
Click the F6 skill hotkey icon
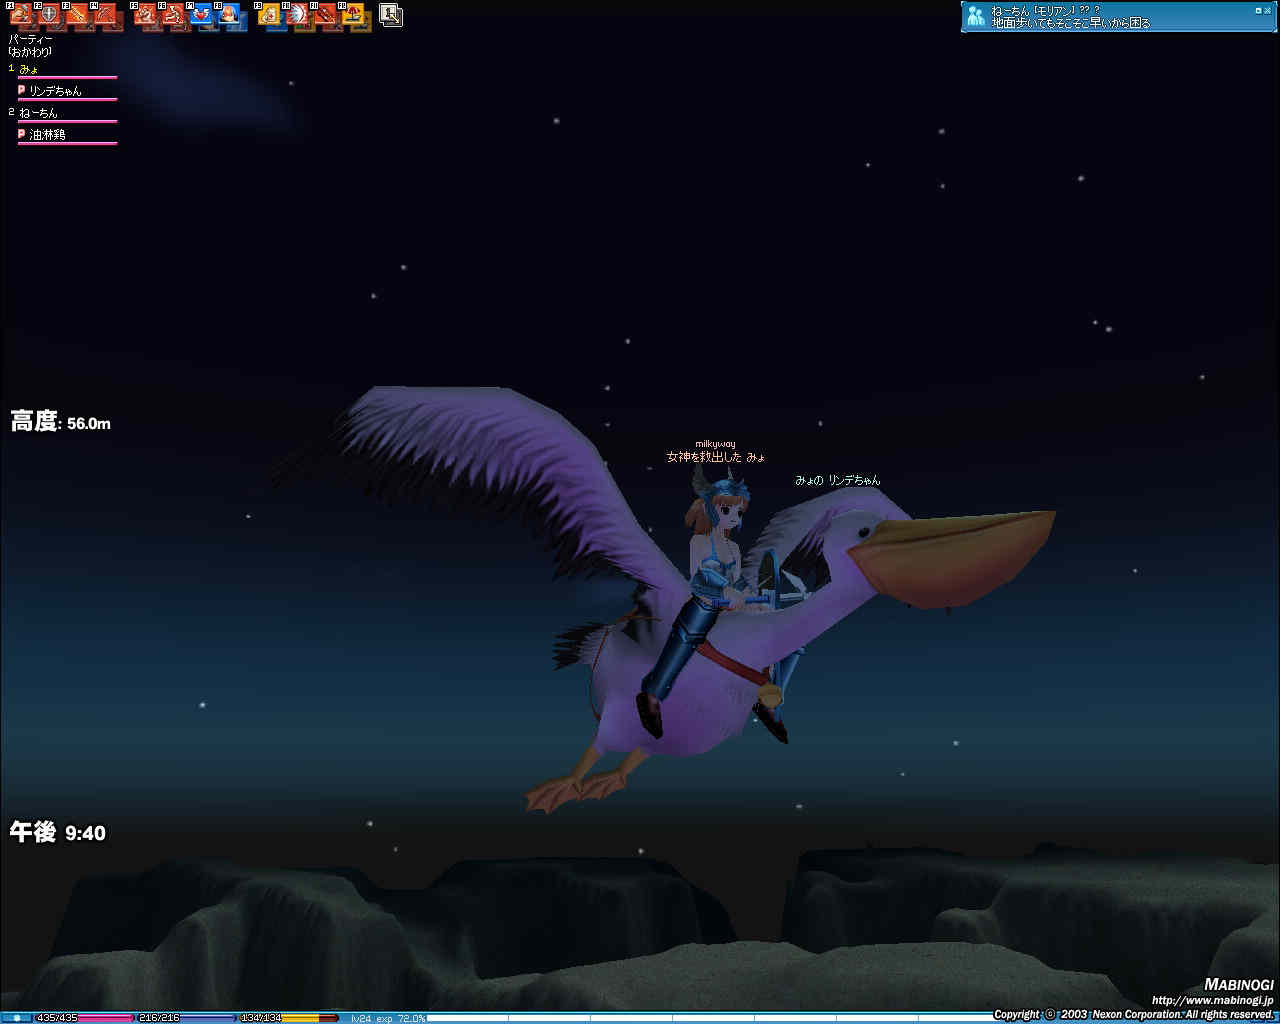(x=174, y=16)
